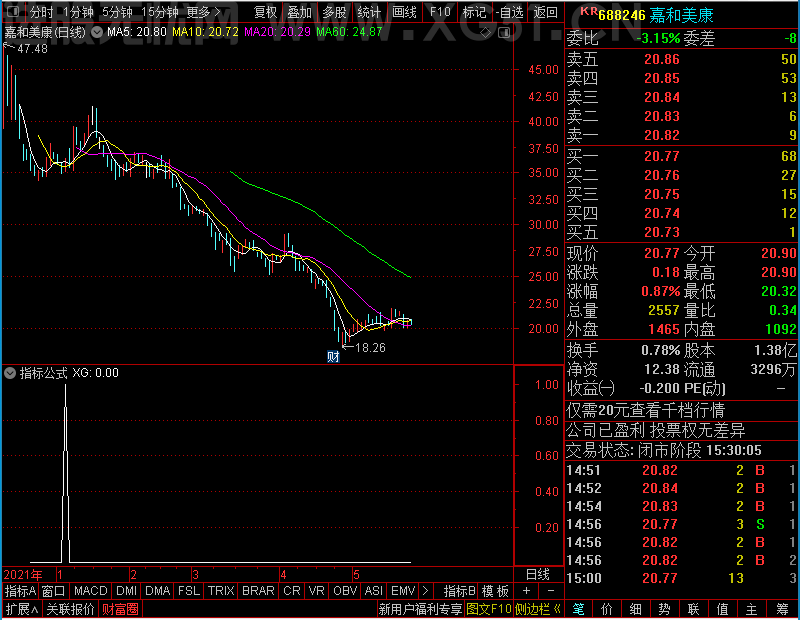Image resolution: width=800 pixels, height=620 pixels.
Task: Select DMA indicator
Action: (158, 591)
